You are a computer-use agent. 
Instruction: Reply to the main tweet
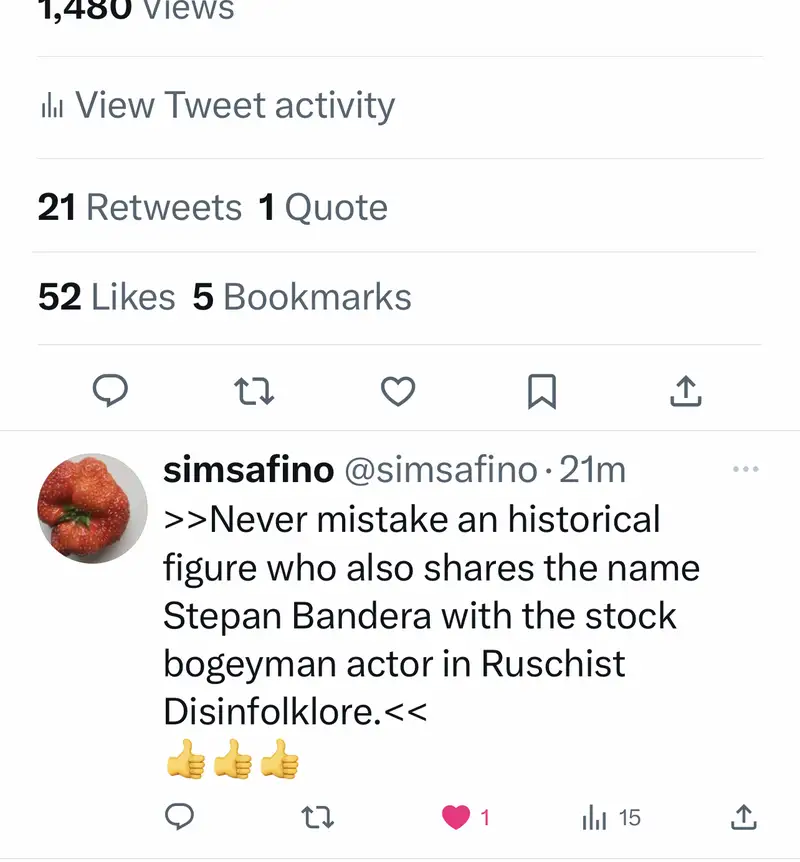pyautogui.click(x=110, y=392)
